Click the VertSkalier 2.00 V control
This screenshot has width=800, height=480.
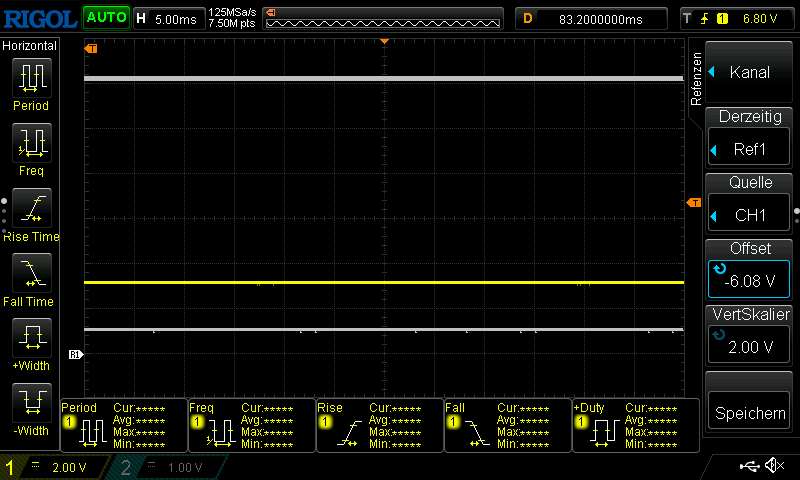[x=750, y=335]
